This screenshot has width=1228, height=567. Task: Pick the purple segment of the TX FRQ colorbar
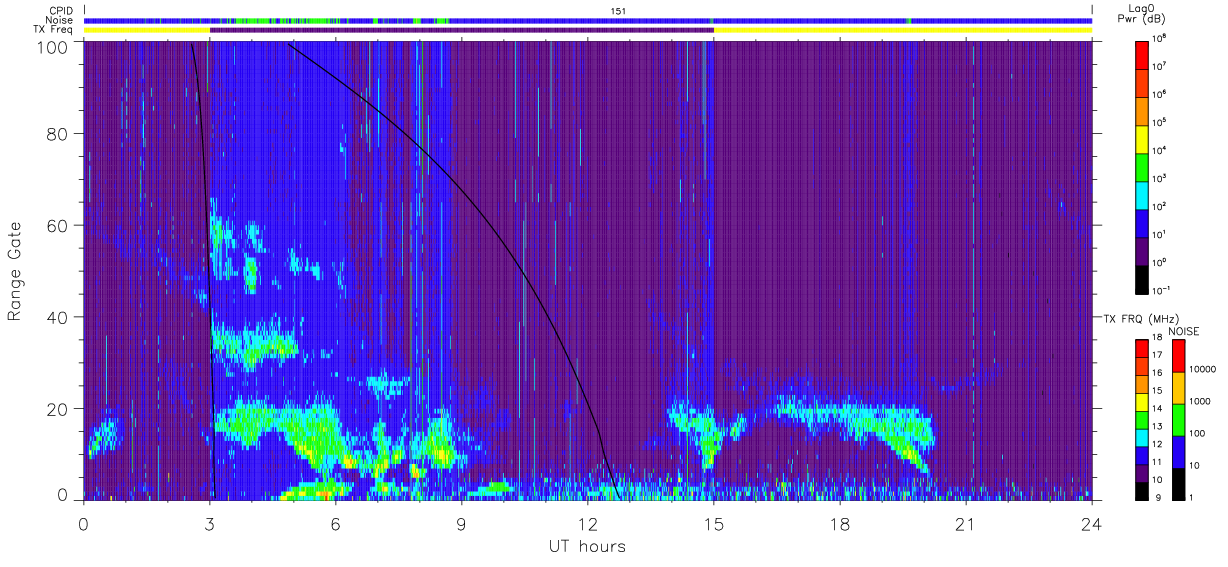click(1142, 471)
